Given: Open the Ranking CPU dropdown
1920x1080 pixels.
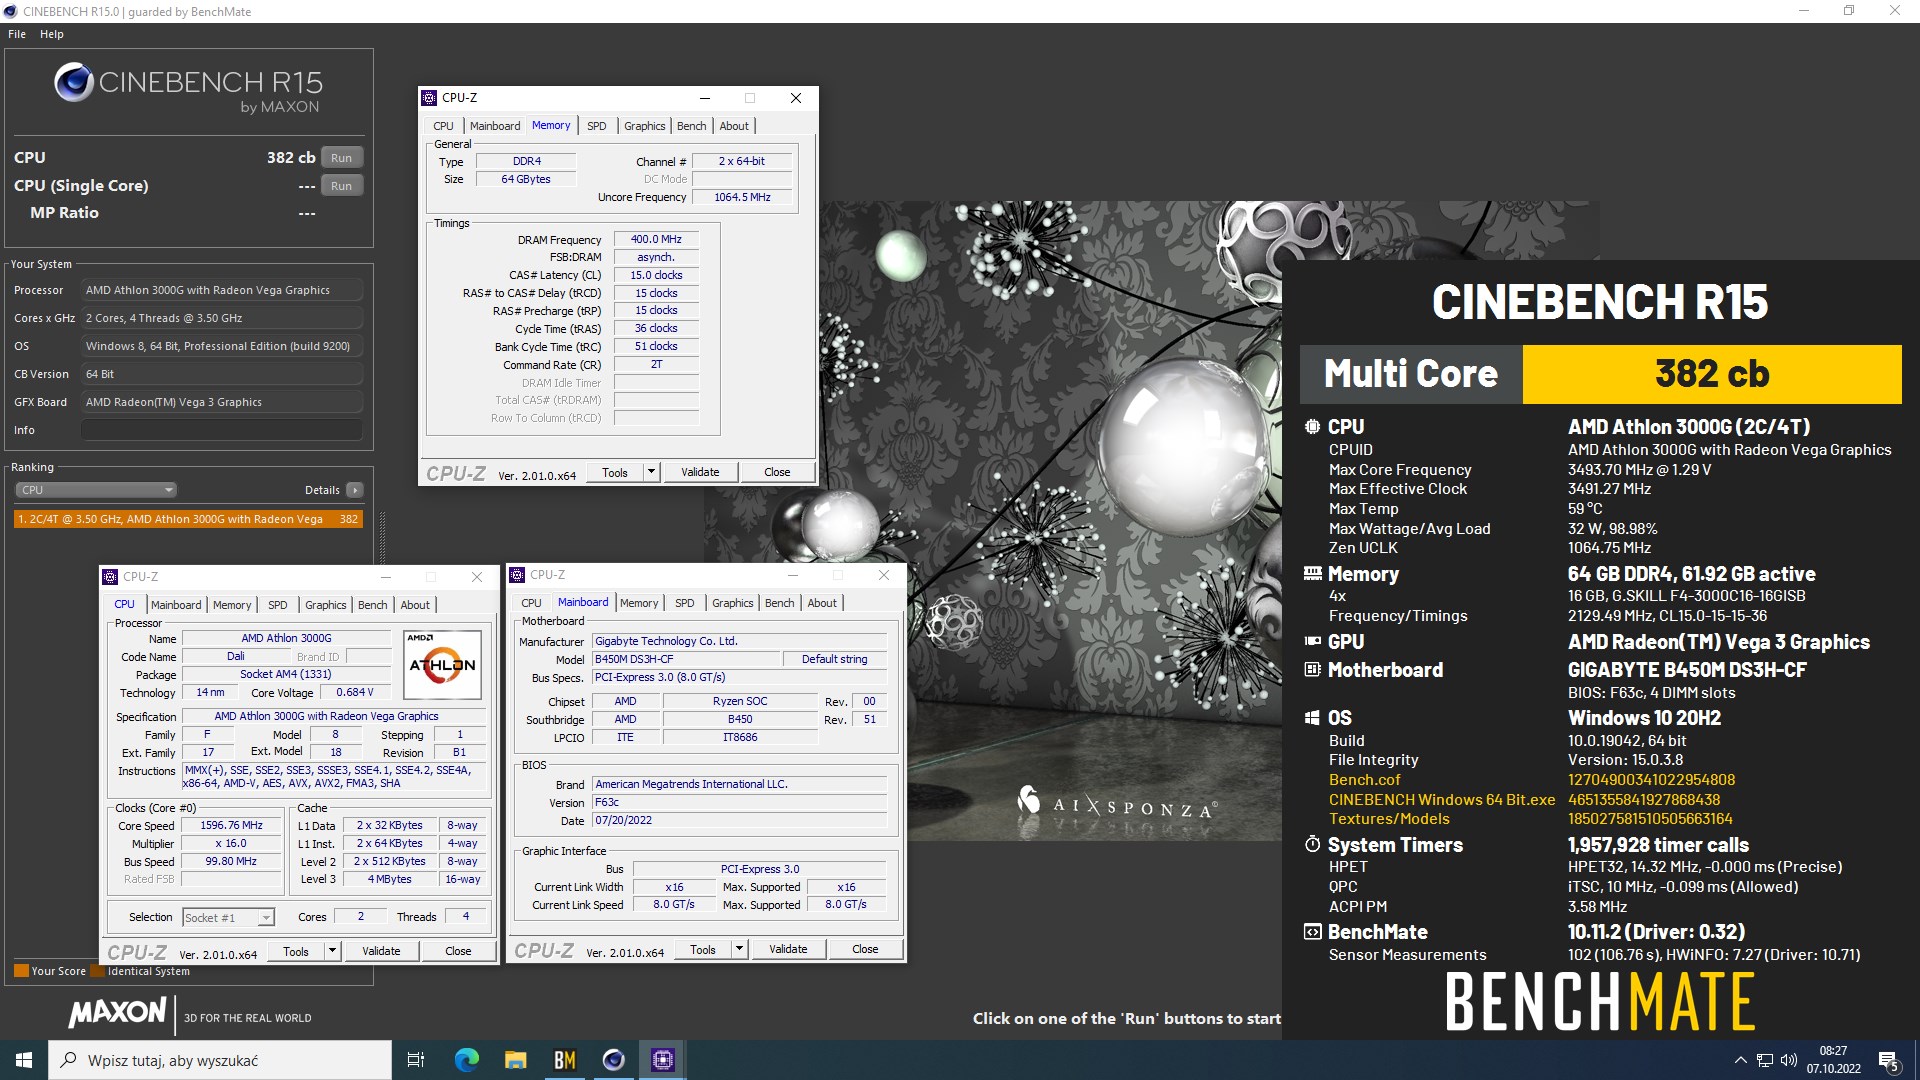Looking at the screenshot, I should tap(96, 490).
